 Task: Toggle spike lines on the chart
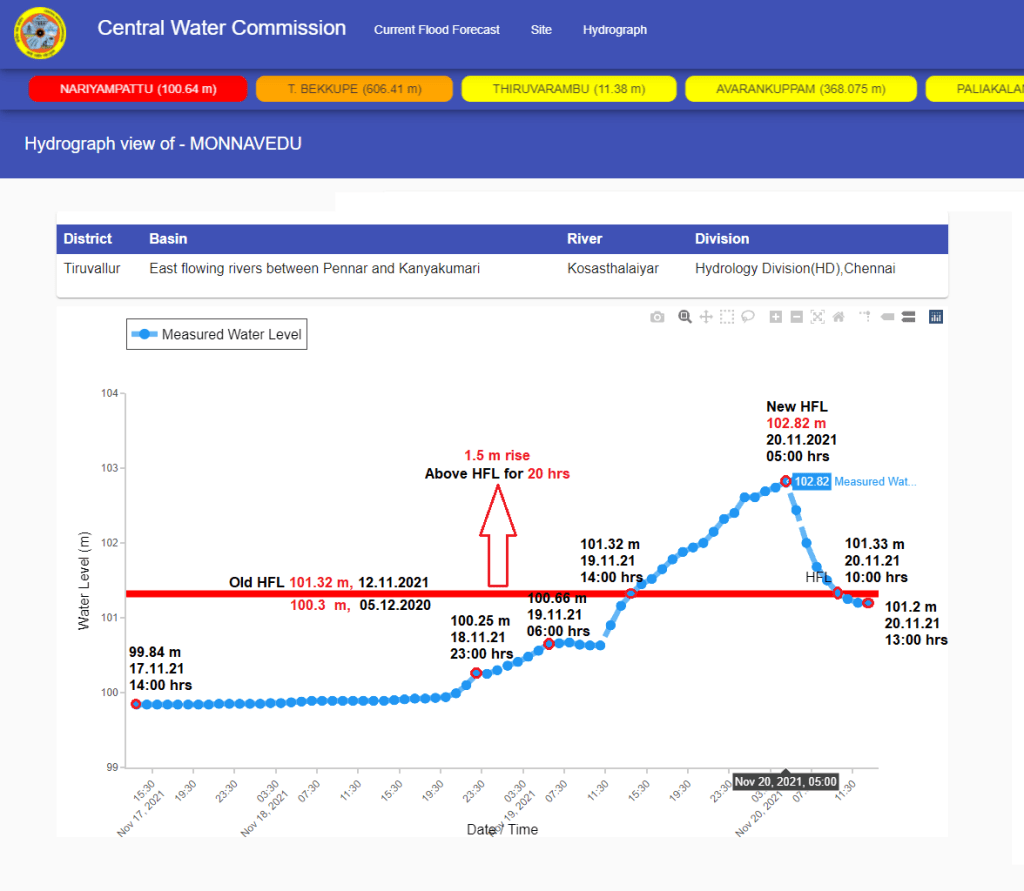click(864, 317)
